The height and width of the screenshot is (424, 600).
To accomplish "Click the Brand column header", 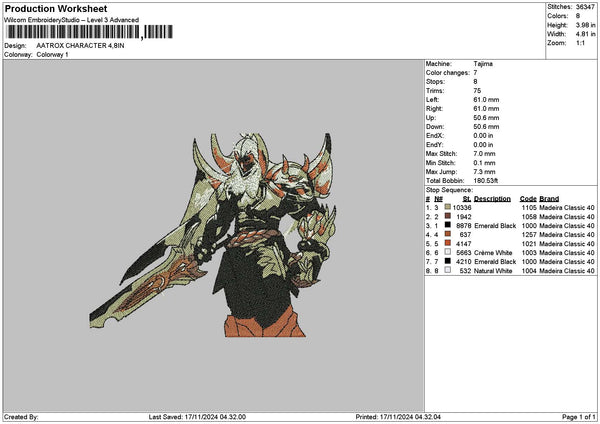I will tap(550, 198).
